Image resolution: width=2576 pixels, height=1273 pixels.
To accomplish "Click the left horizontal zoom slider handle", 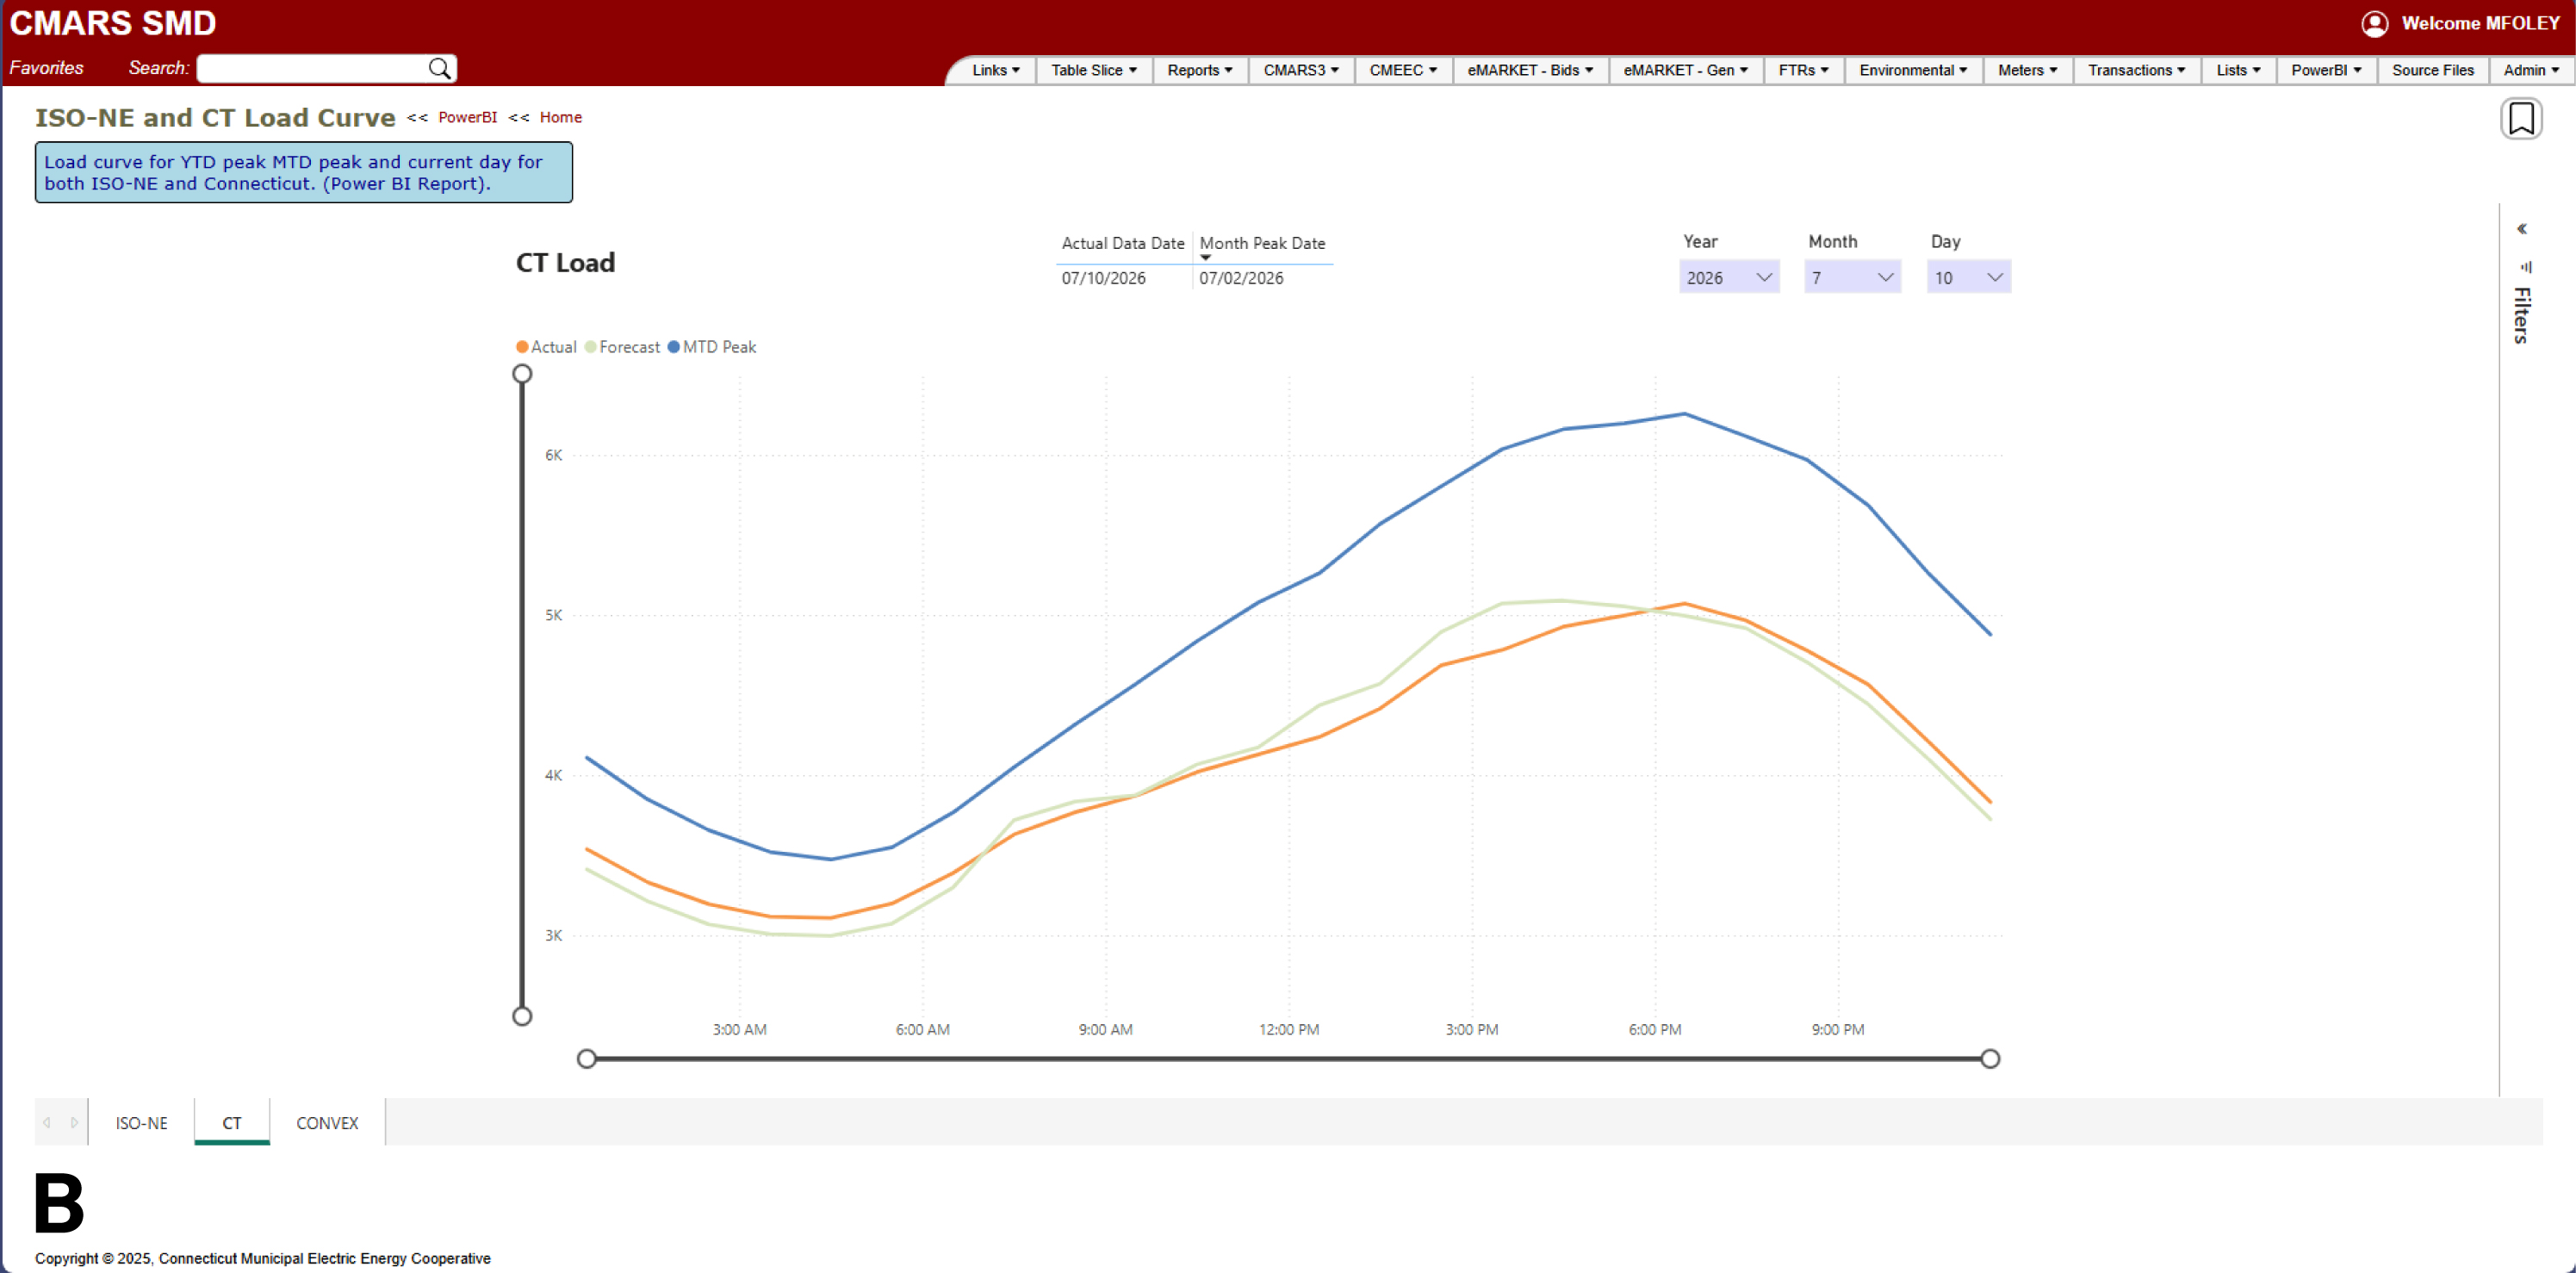I will coord(587,1058).
